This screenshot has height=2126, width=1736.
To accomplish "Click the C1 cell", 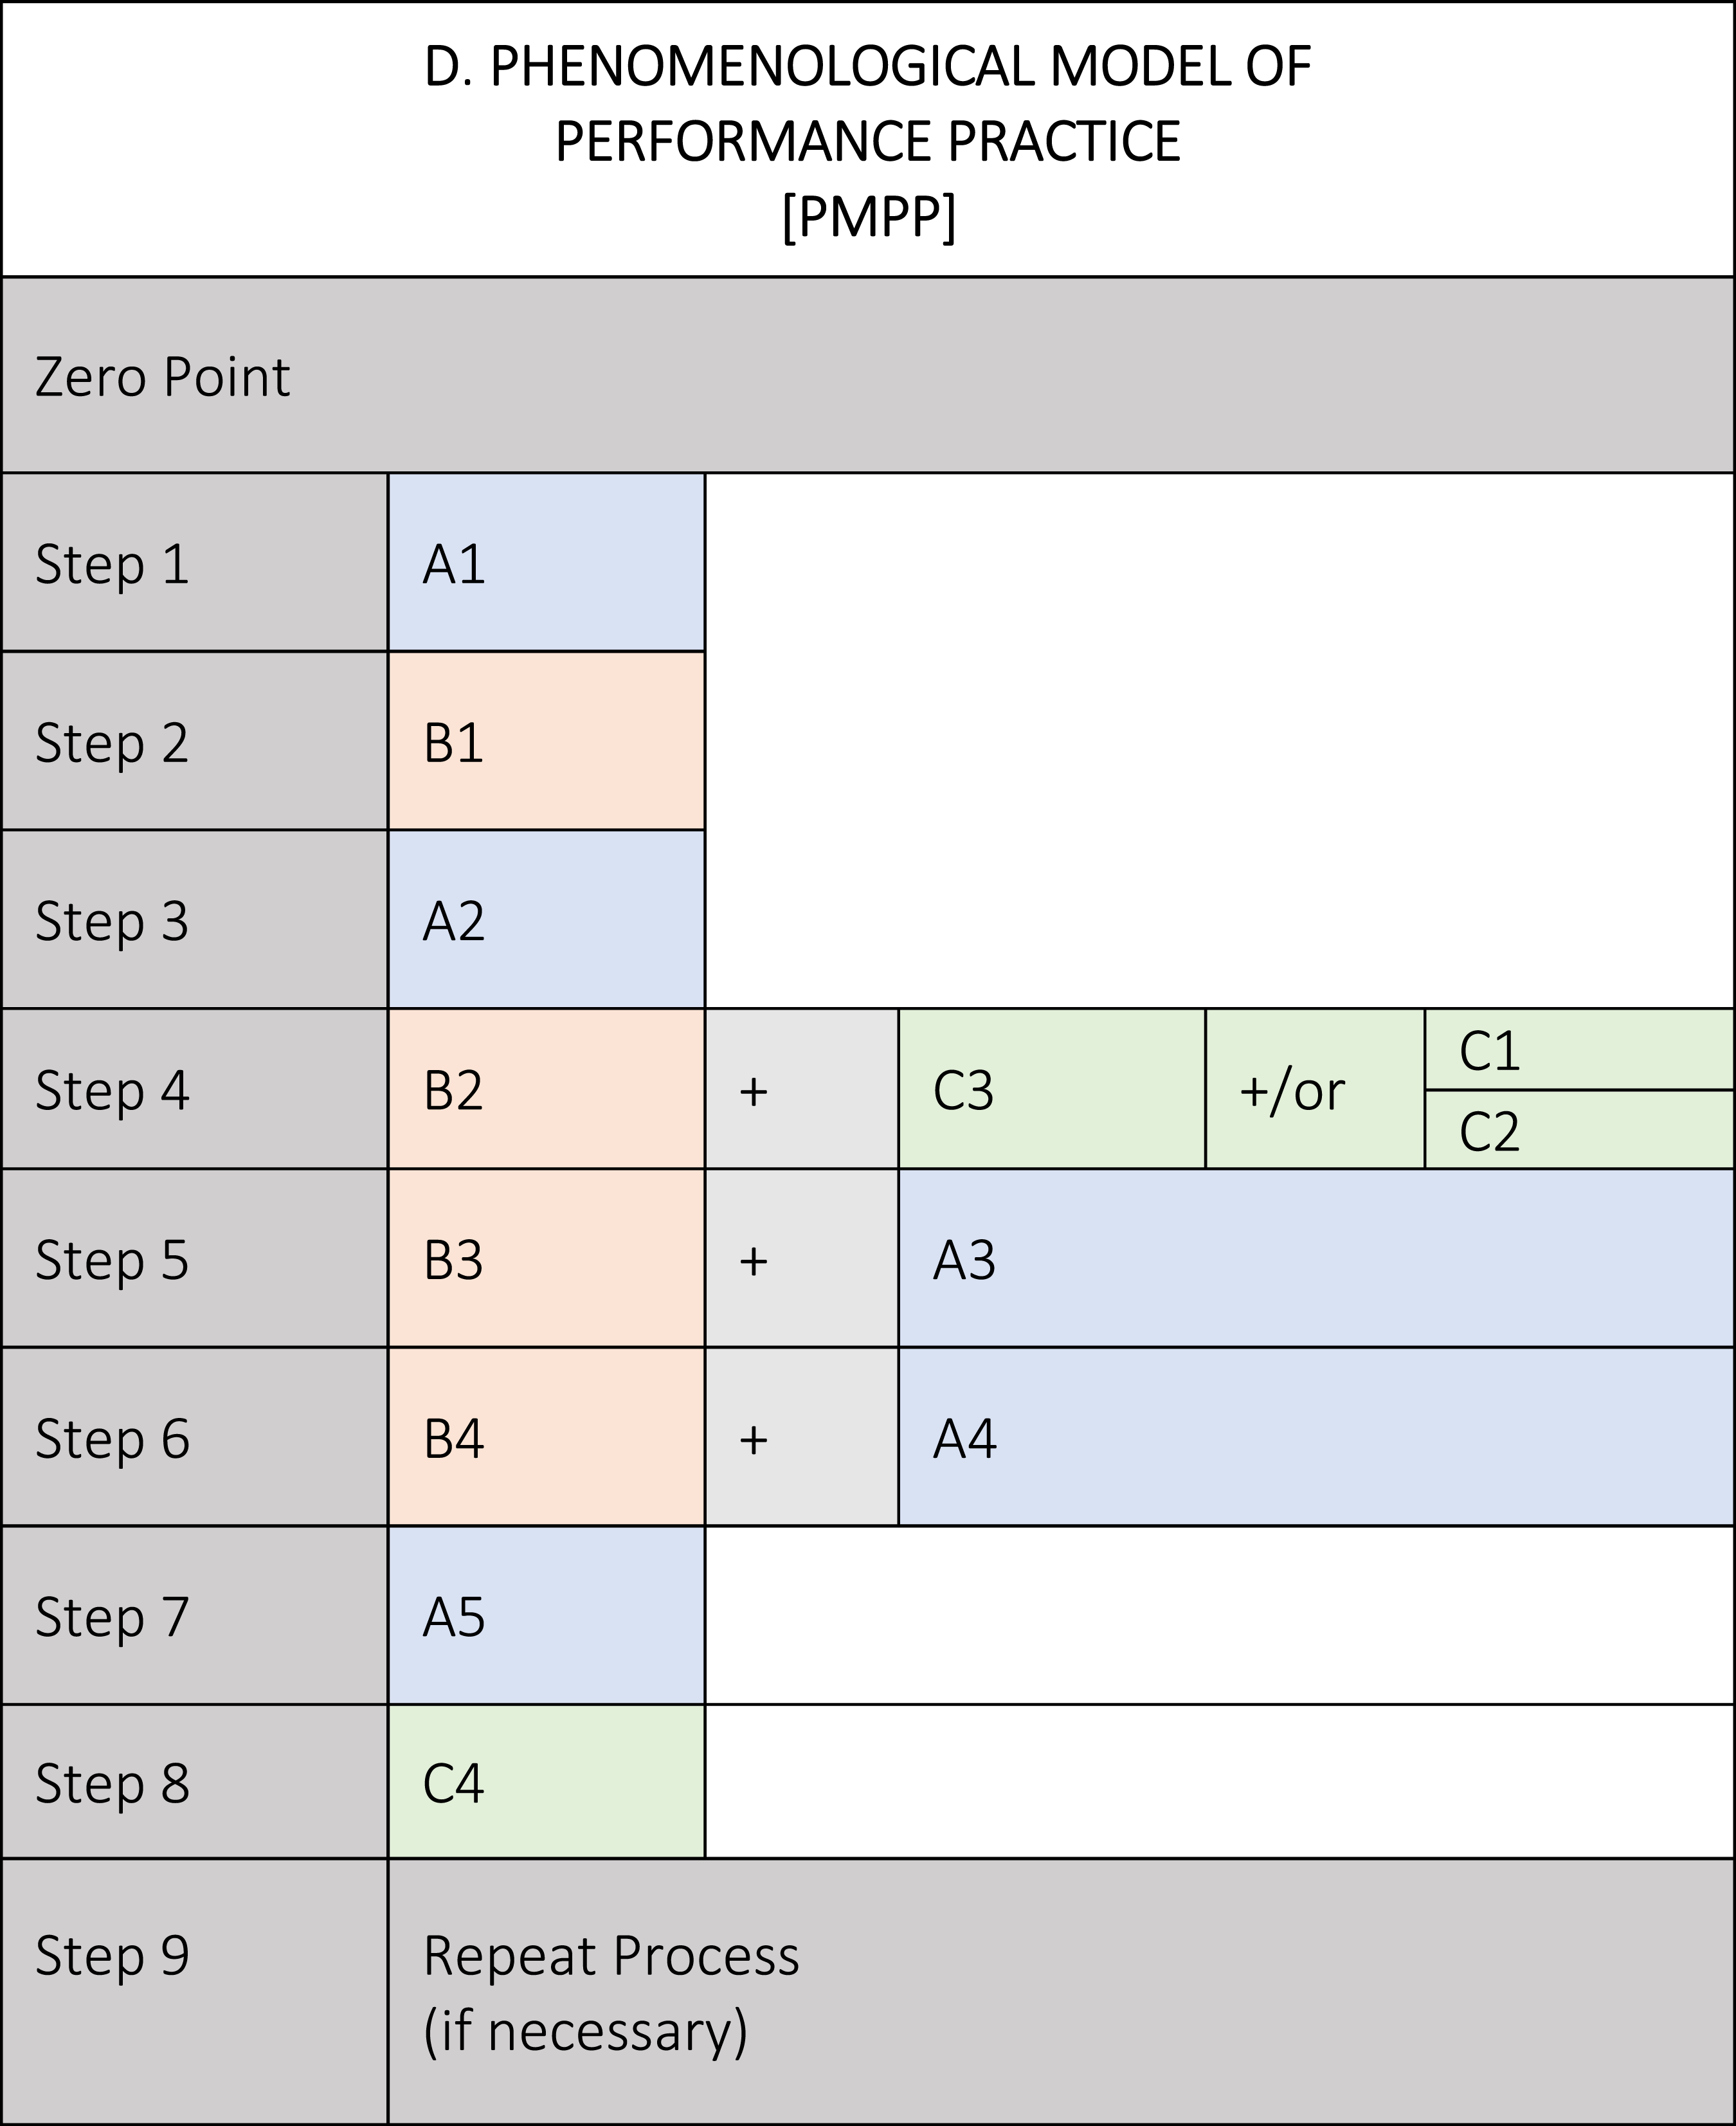I will tap(1580, 1049).
